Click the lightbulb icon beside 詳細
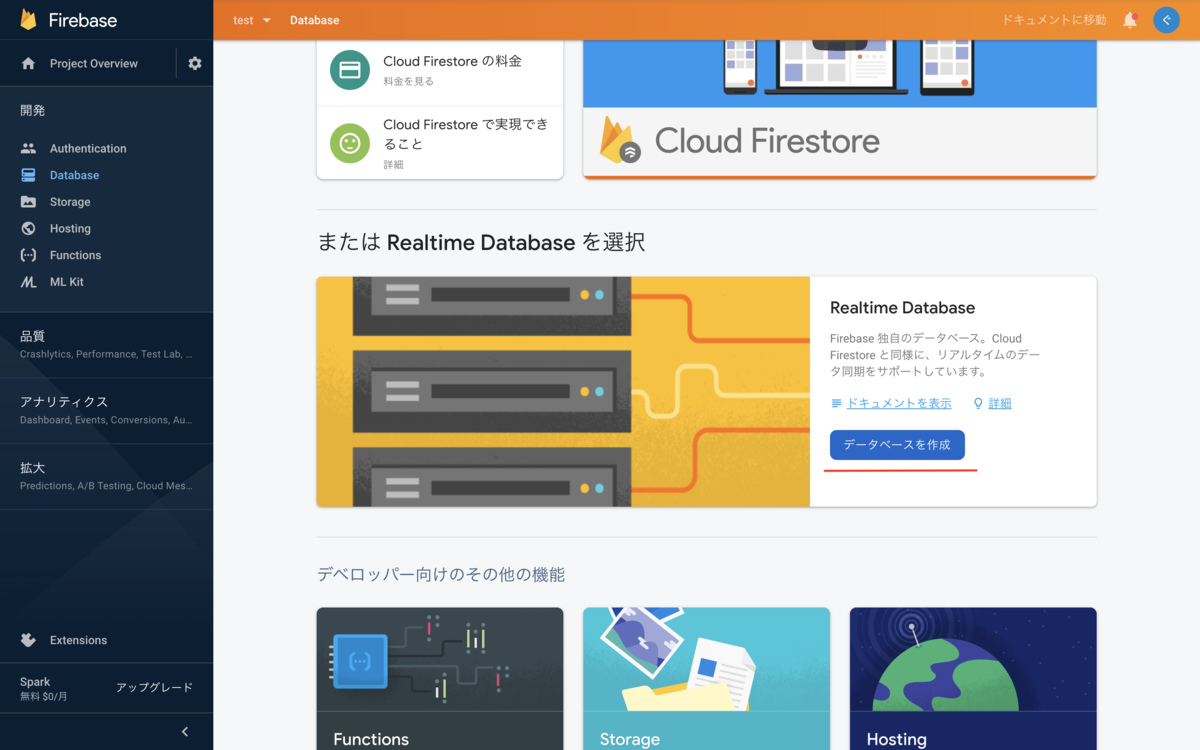The height and width of the screenshot is (750, 1200). coord(978,404)
